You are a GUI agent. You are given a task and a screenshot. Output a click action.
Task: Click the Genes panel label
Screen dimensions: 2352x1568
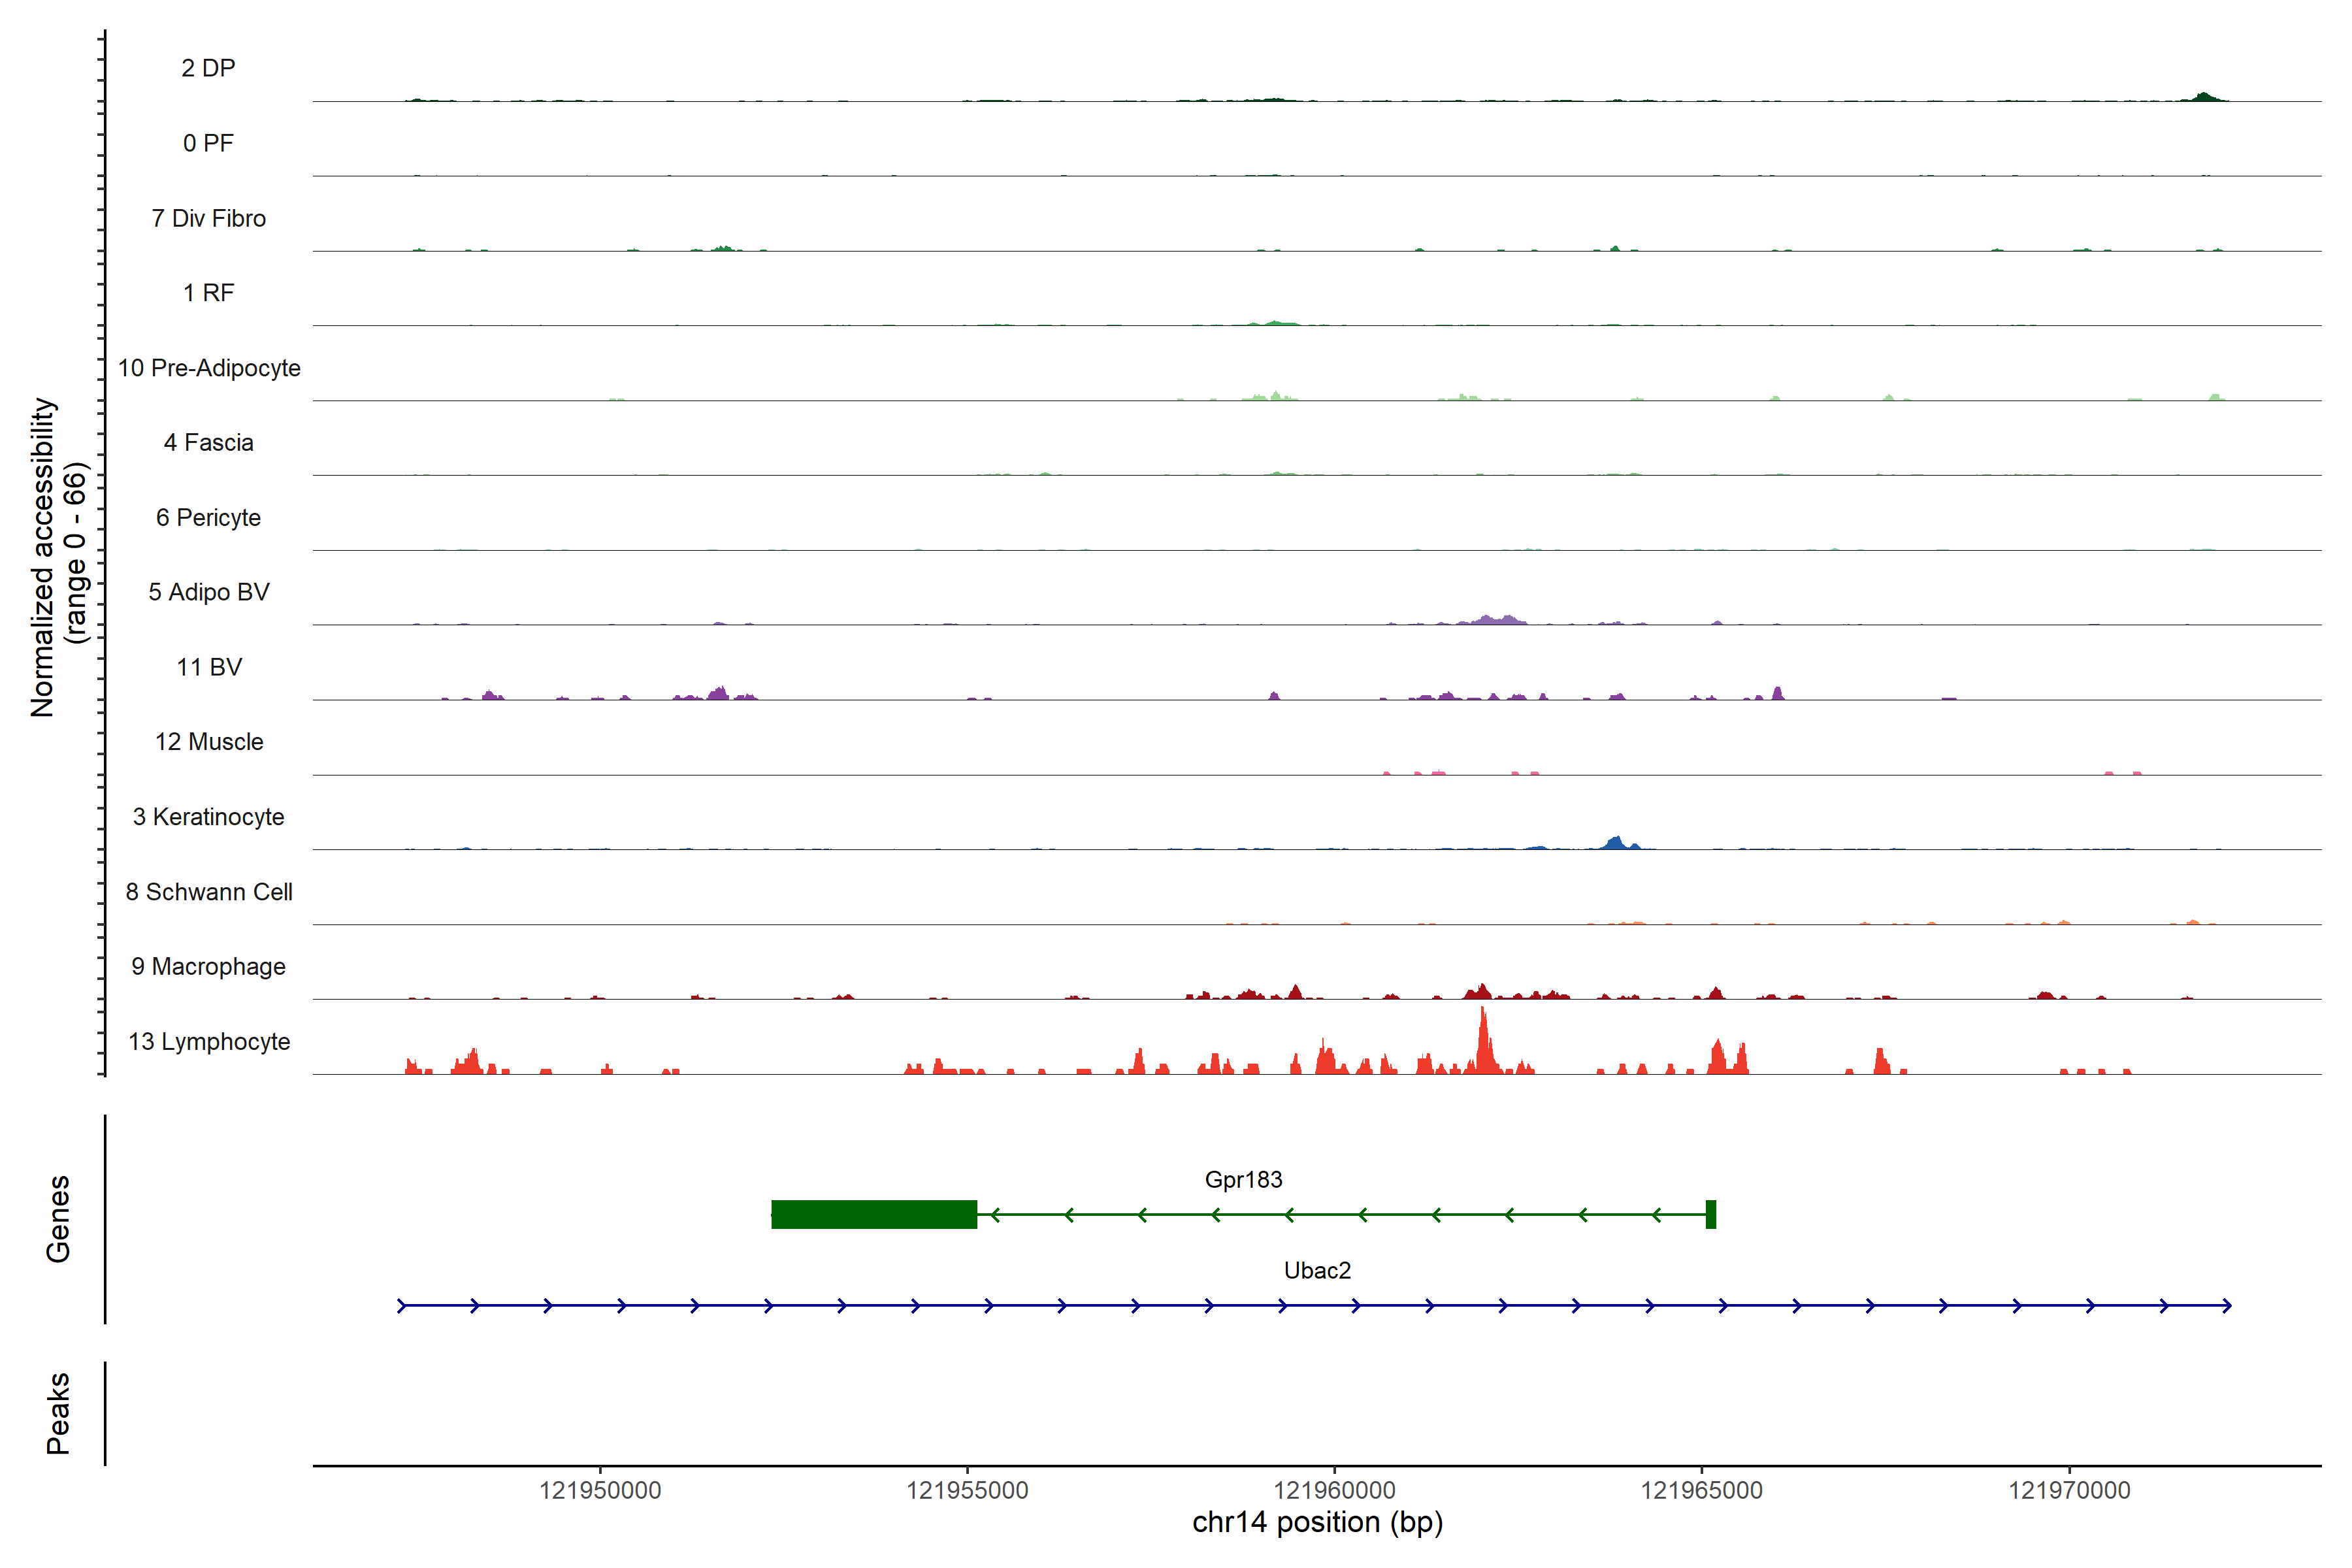58,1219
